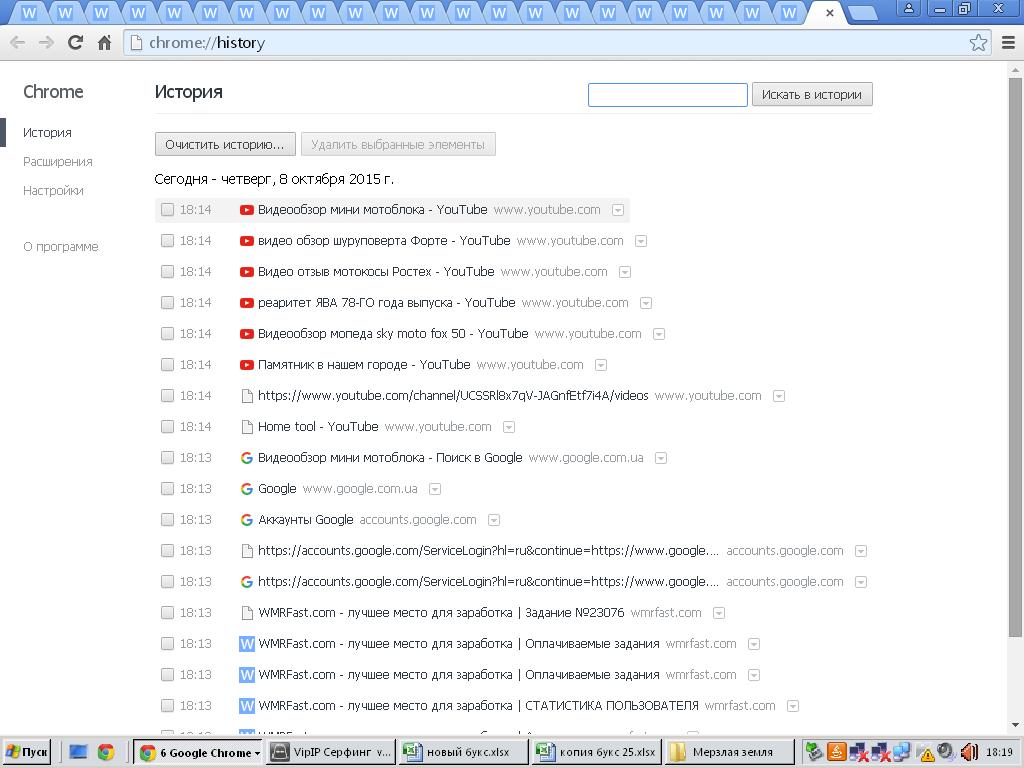The width and height of the screenshot is (1024, 768).
Task: Click the browser reload icon
Action: coord(75,43)
